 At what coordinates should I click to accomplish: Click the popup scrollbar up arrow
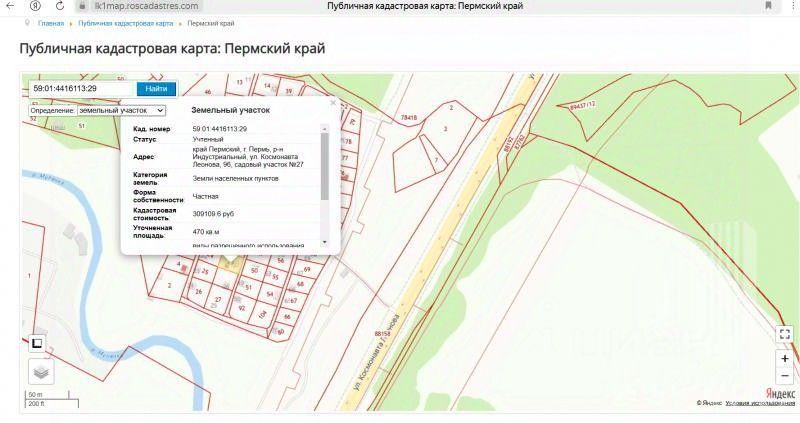(x=324, y=129)
